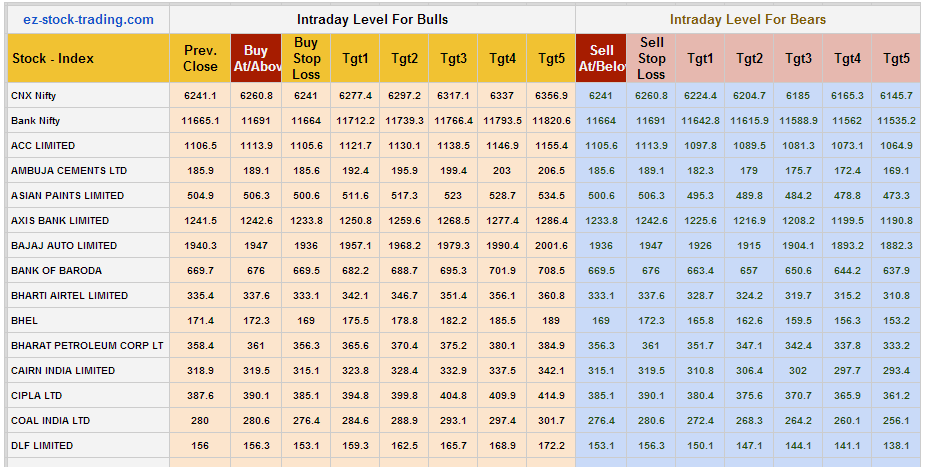Screen dimensions: 925x470
Task: Click the 'Buy Stop Loss' column header
Action: (306, 58)
